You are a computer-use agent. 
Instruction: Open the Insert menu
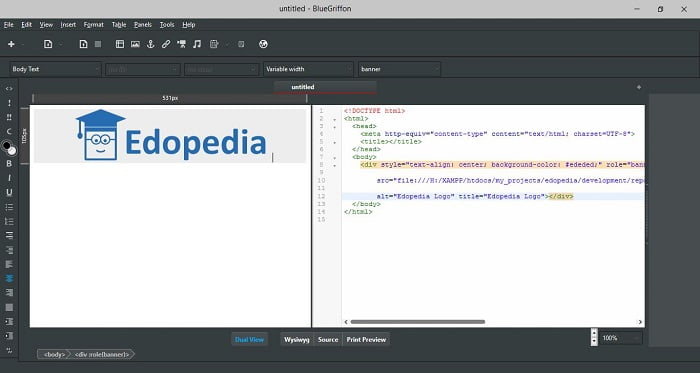tap(68, 25)
